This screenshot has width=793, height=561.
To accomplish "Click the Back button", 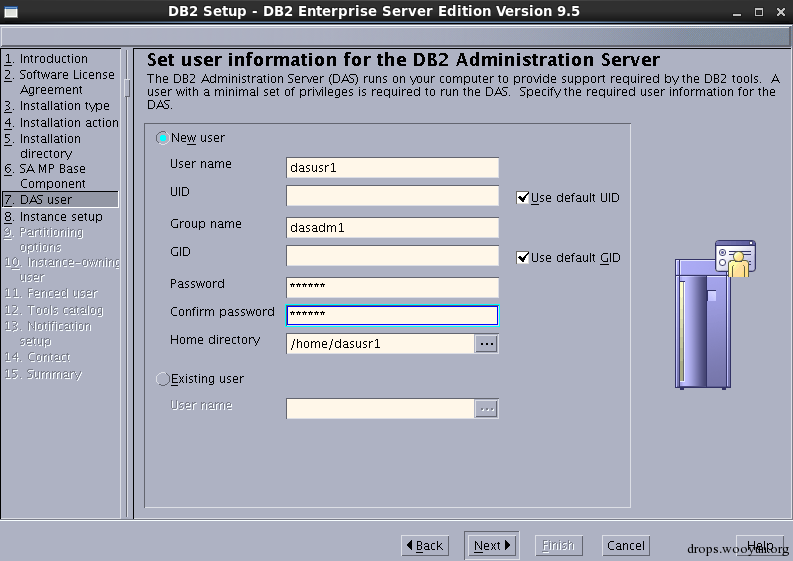I will point(425,545).
